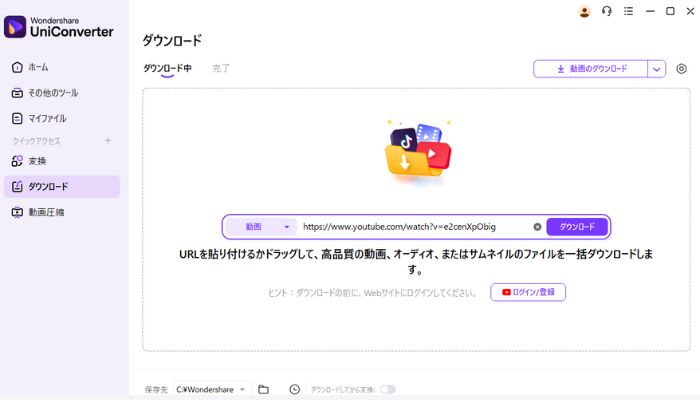700x400 pixels.
Task: Click the ログイン/登録 button
Action: tap(528, 292)
